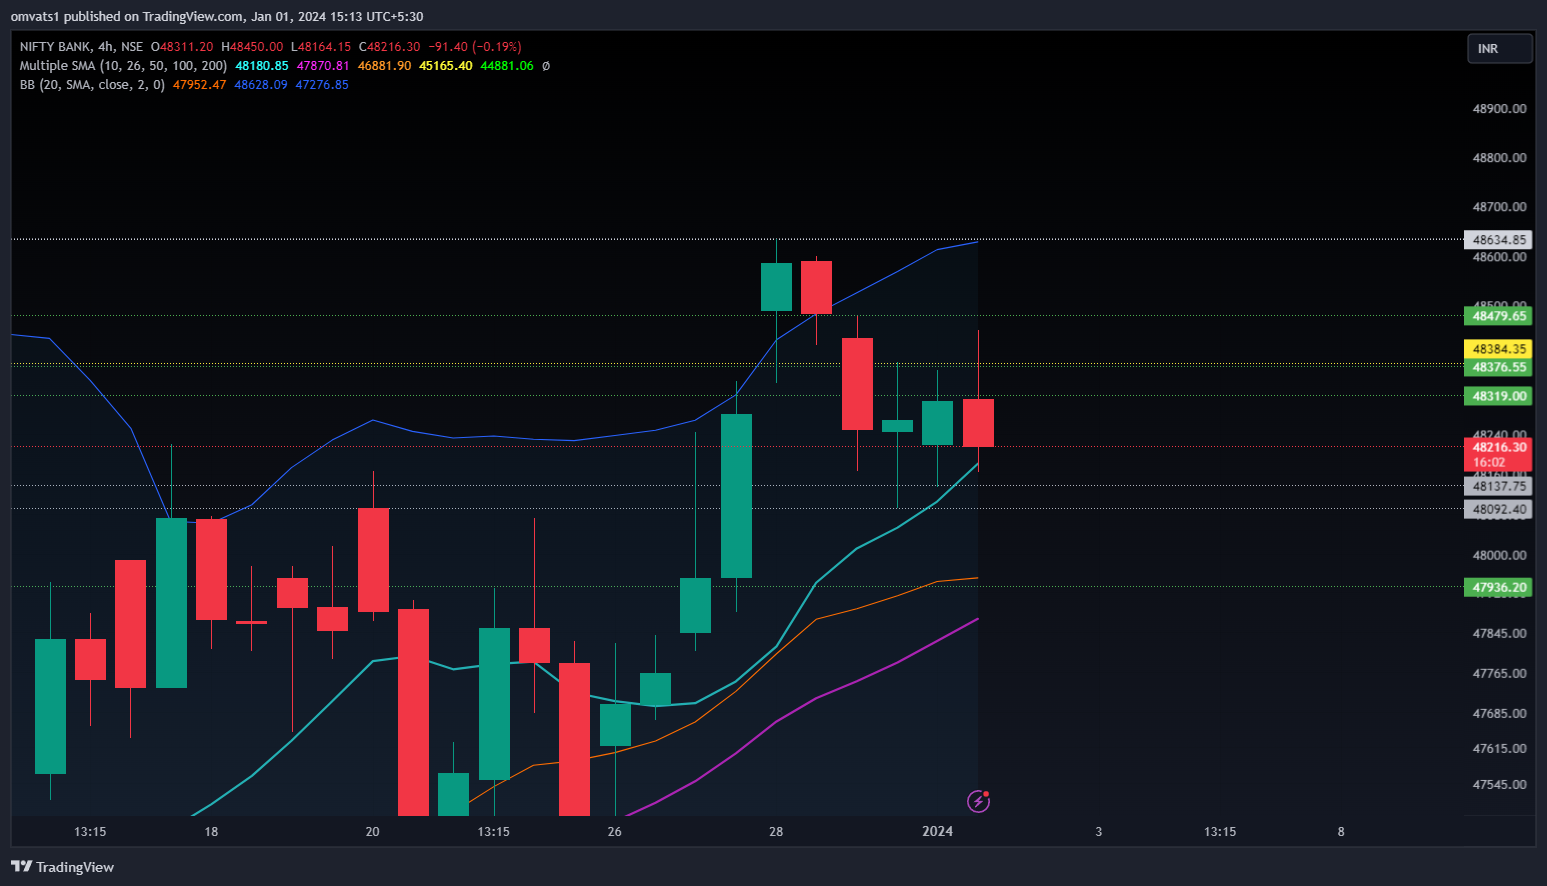1547x886 pixels.
Task: Click the SMA value 48180.85
Action: point(262,66)
